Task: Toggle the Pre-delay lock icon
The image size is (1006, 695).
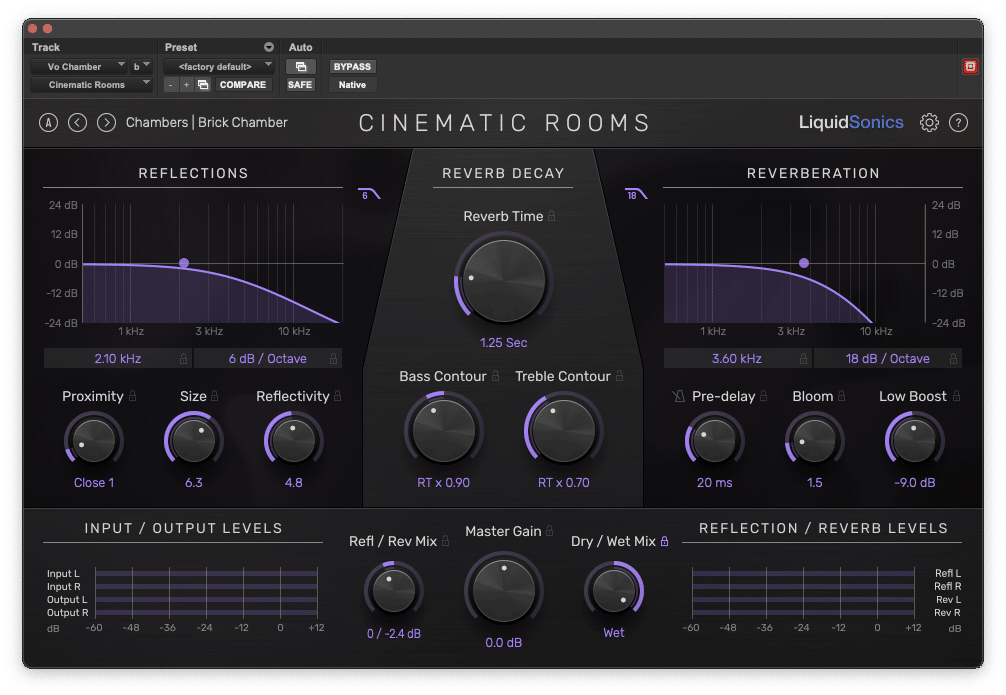Action: tap(763, 395)
